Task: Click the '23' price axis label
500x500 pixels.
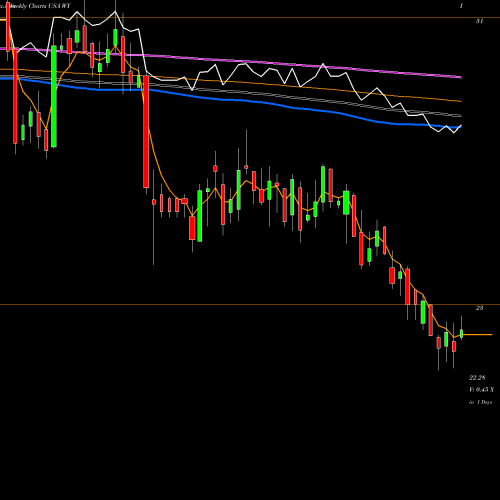Action: tap(479, 308)
